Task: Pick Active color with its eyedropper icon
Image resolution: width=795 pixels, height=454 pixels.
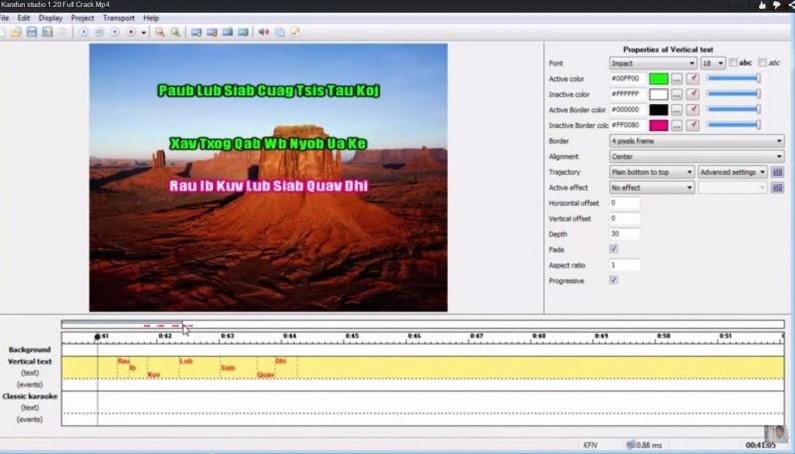Action: coord(693,79)
